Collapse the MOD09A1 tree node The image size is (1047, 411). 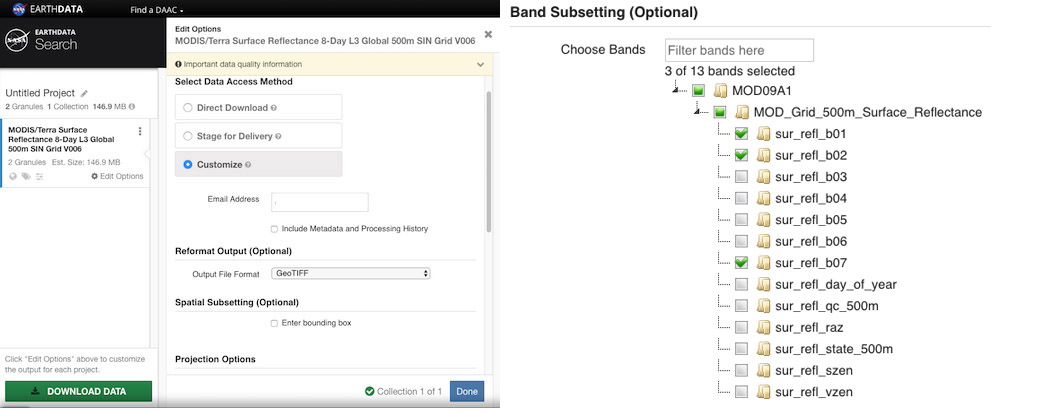point(680,90)
